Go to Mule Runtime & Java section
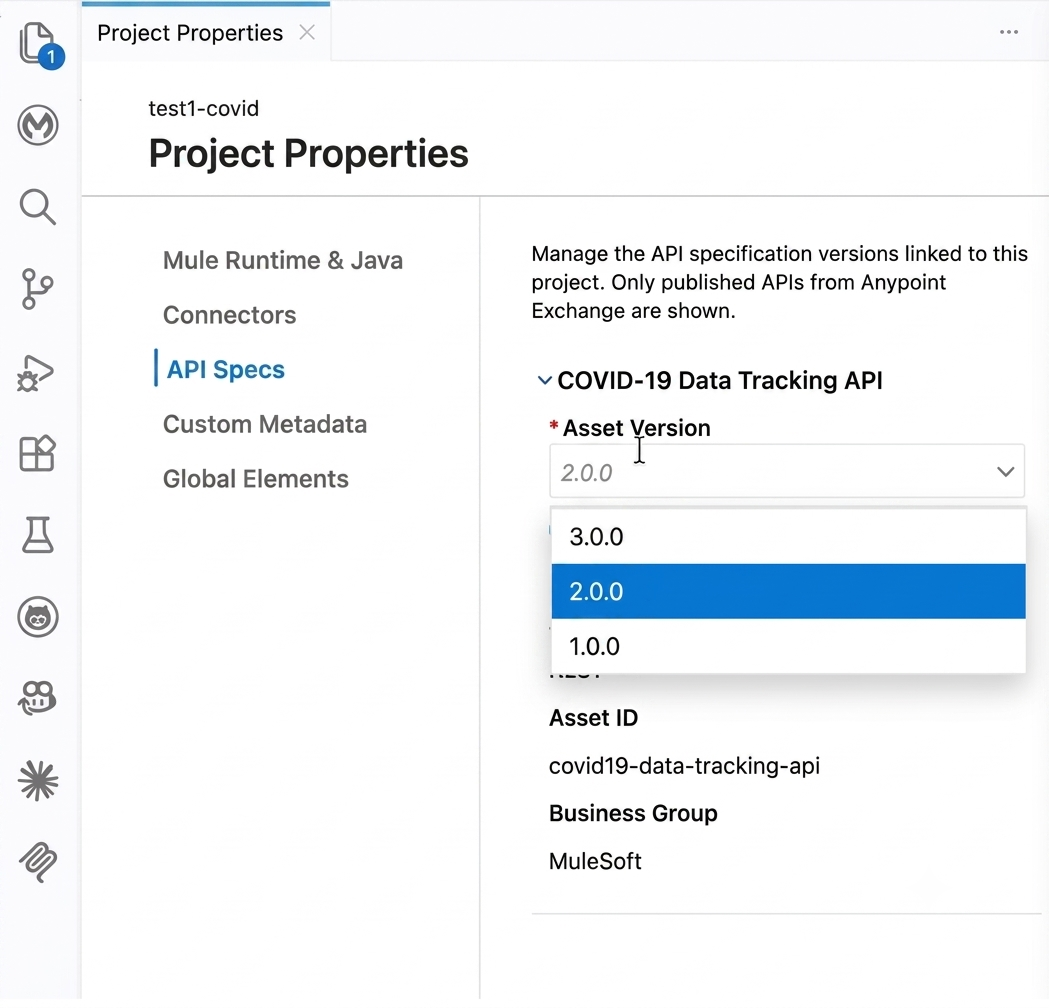Screen dimensions: 1049x1008 [283, 260]
